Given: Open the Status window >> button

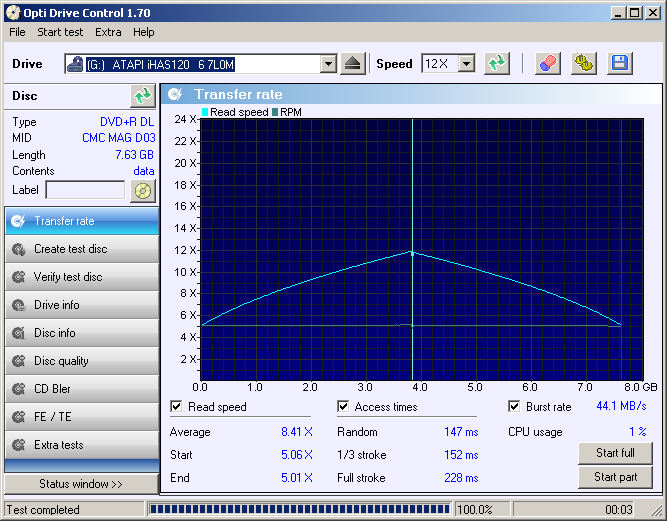Looking at the screenshot, I should coord(81,484).
